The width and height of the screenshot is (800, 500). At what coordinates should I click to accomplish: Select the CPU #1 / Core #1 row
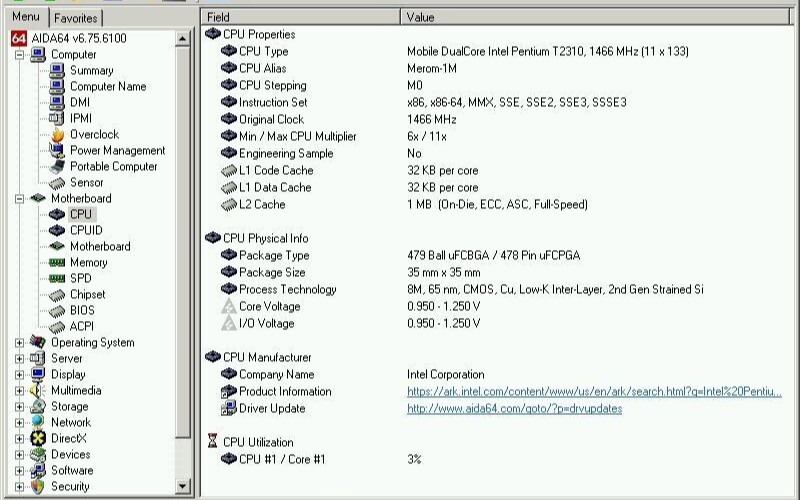495,459
